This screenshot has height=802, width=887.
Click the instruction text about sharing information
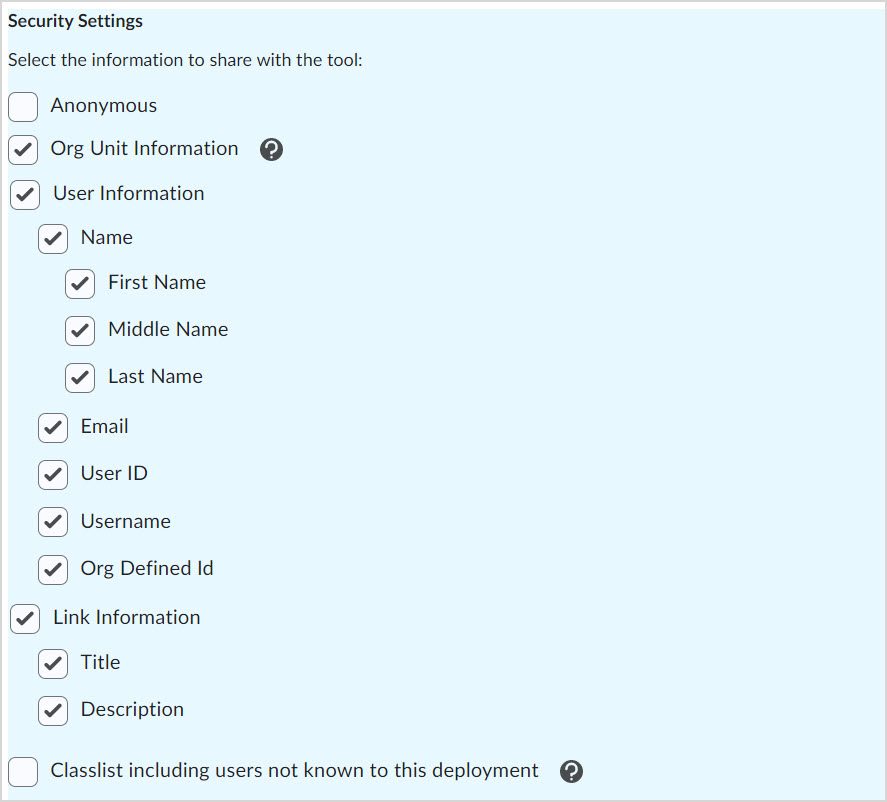(185, 60)
